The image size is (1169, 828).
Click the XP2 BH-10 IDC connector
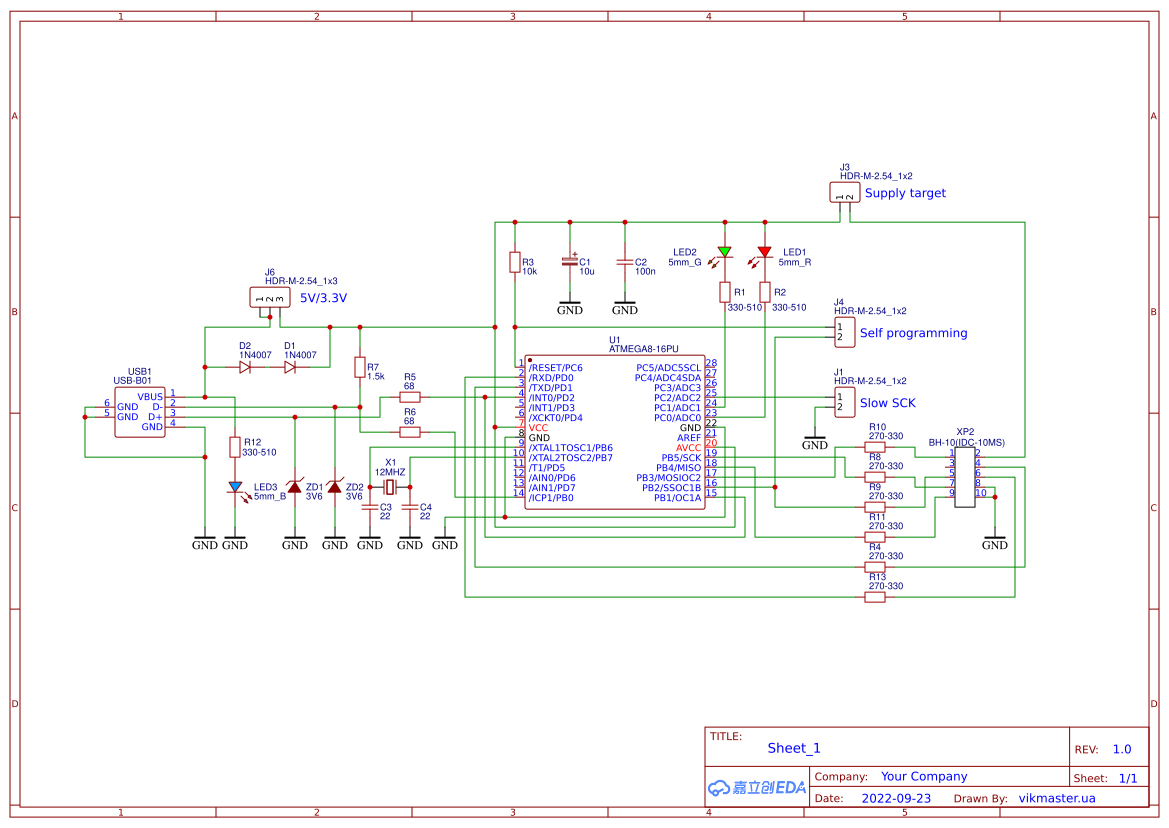964,477
